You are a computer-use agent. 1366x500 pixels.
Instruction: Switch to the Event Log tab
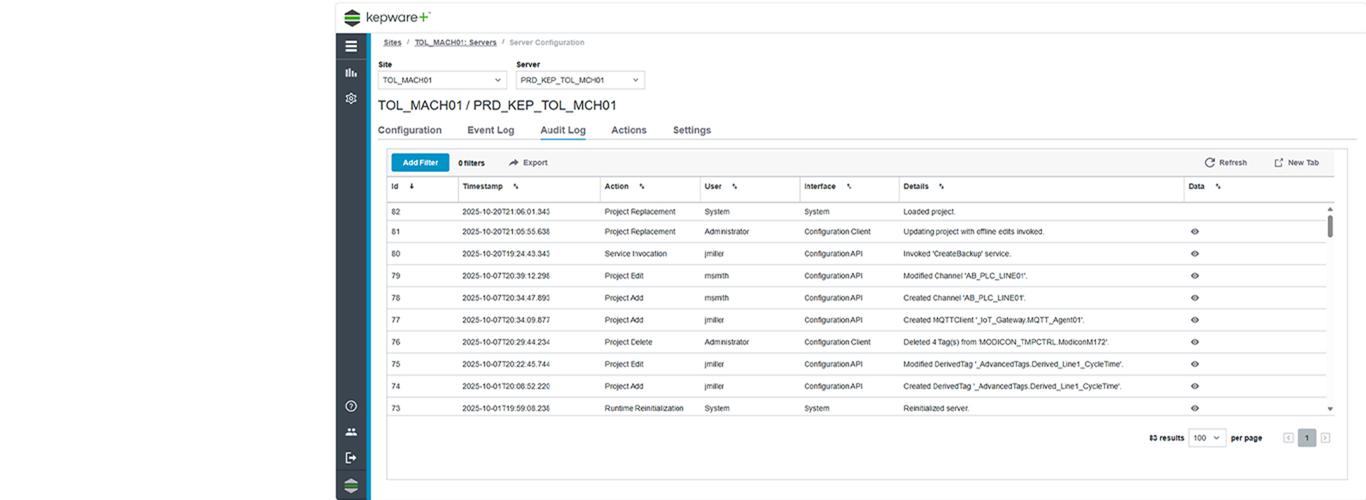pos(490,130)
